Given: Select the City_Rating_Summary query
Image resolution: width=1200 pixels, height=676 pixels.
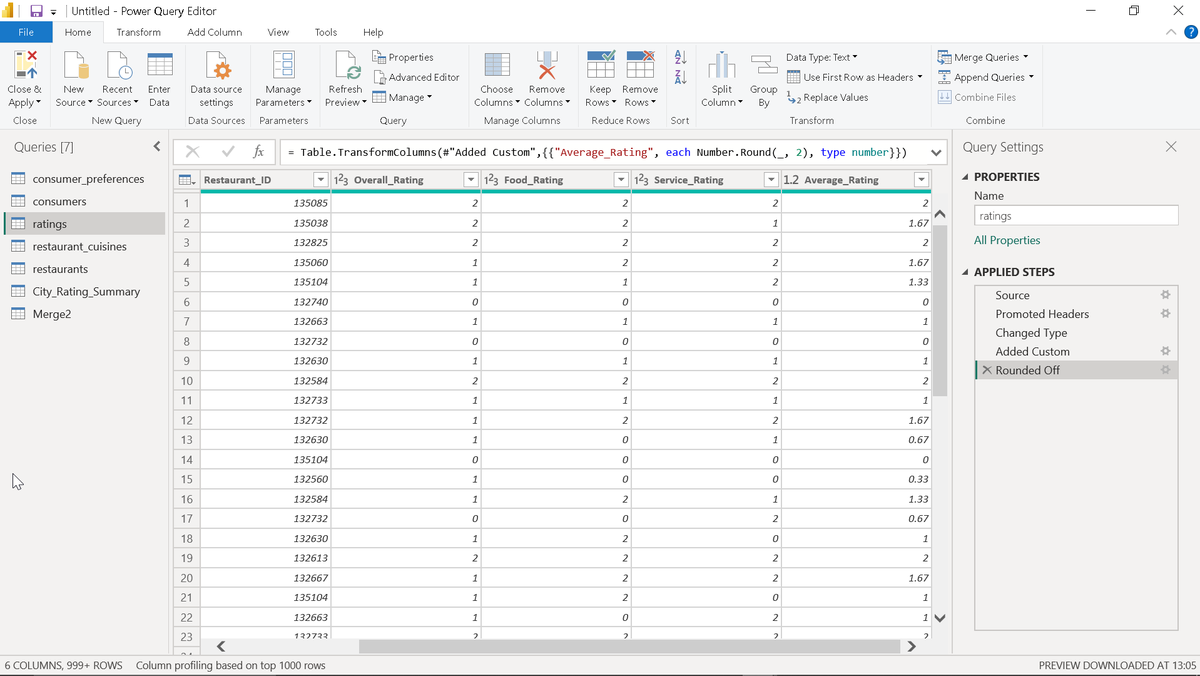Looking at the screenshot, I should (x=84, y=292).
